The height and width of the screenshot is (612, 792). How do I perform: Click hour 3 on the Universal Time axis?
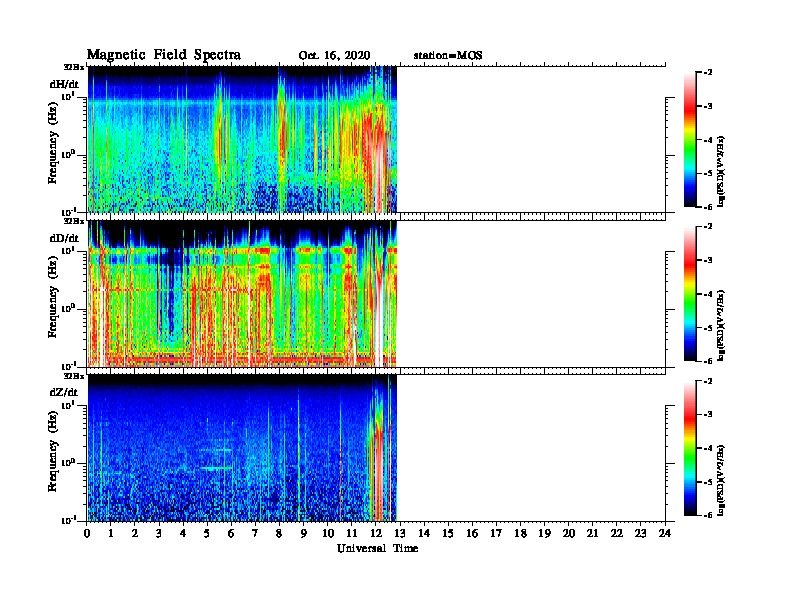[159, 534]
